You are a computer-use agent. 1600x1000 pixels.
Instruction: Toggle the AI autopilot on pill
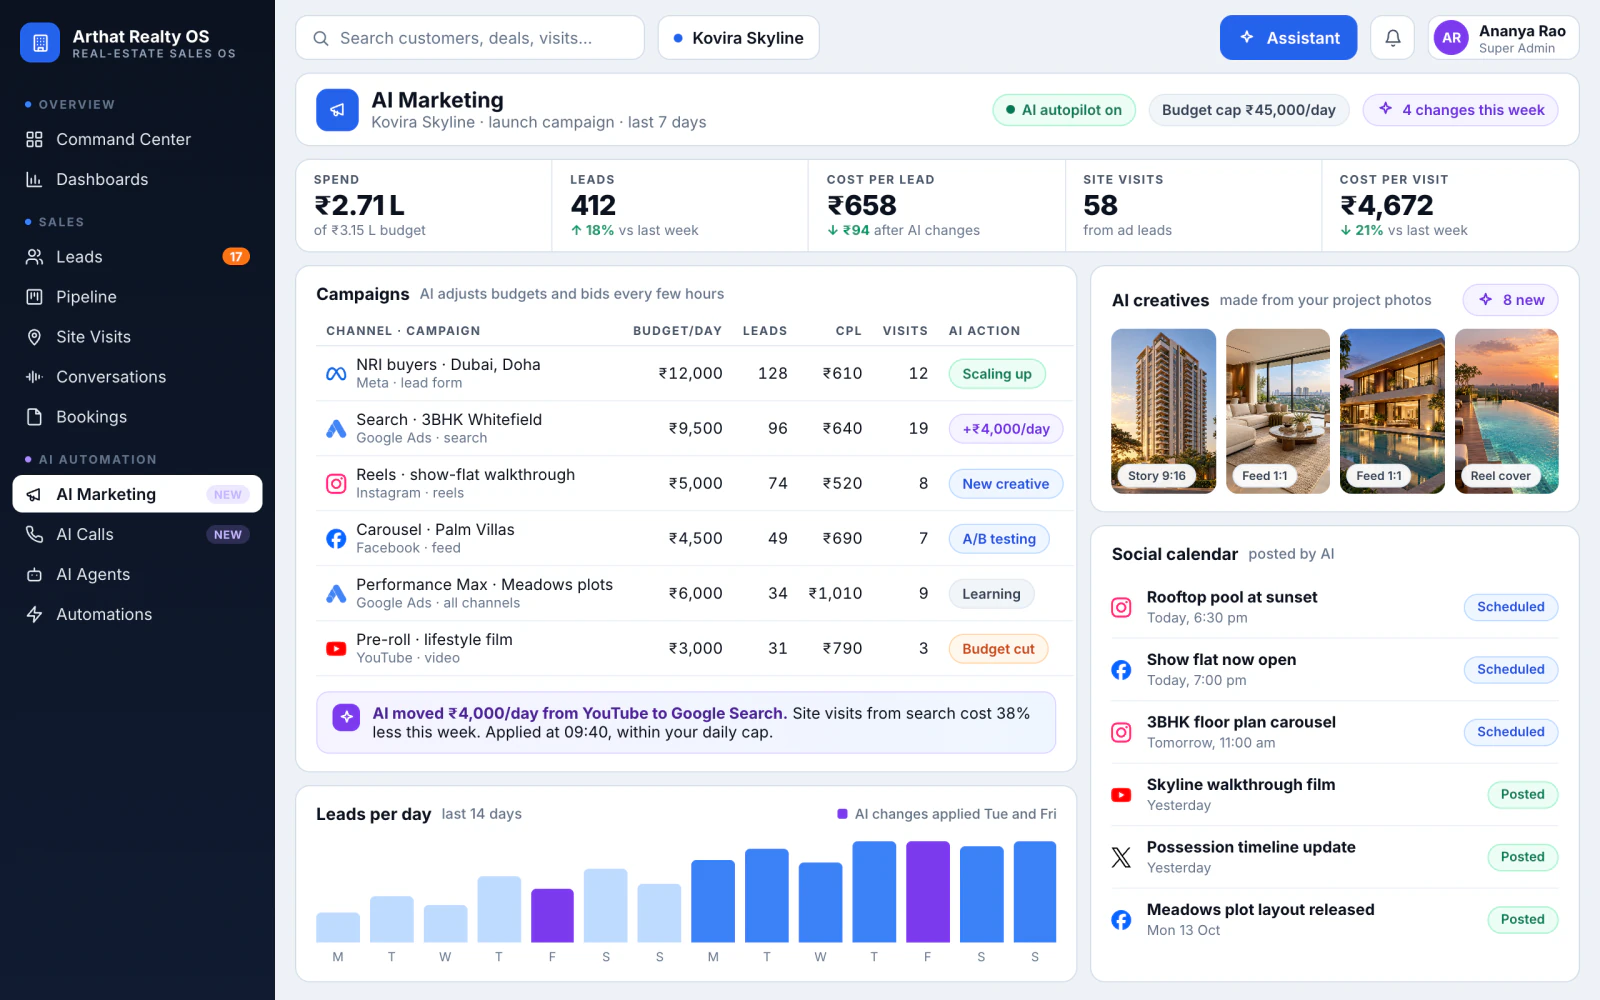click(x=1064, y=110)
